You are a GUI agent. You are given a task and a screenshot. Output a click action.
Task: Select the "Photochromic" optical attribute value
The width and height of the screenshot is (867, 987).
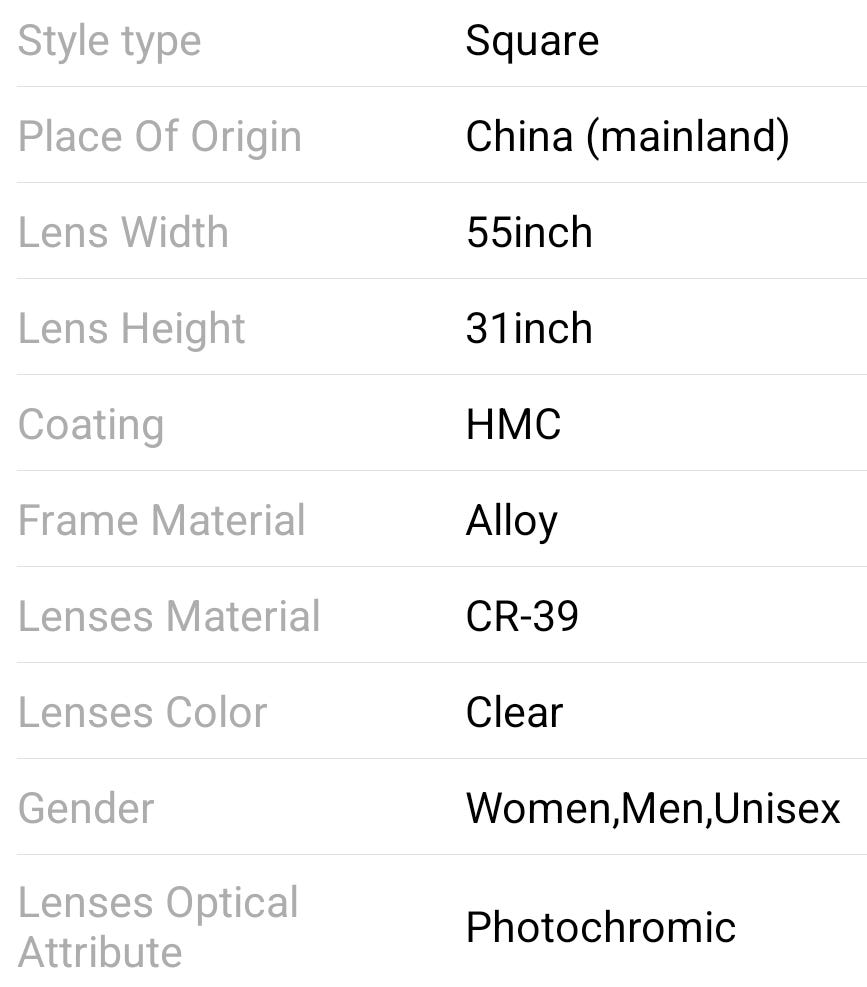click(x=600, y=928)
